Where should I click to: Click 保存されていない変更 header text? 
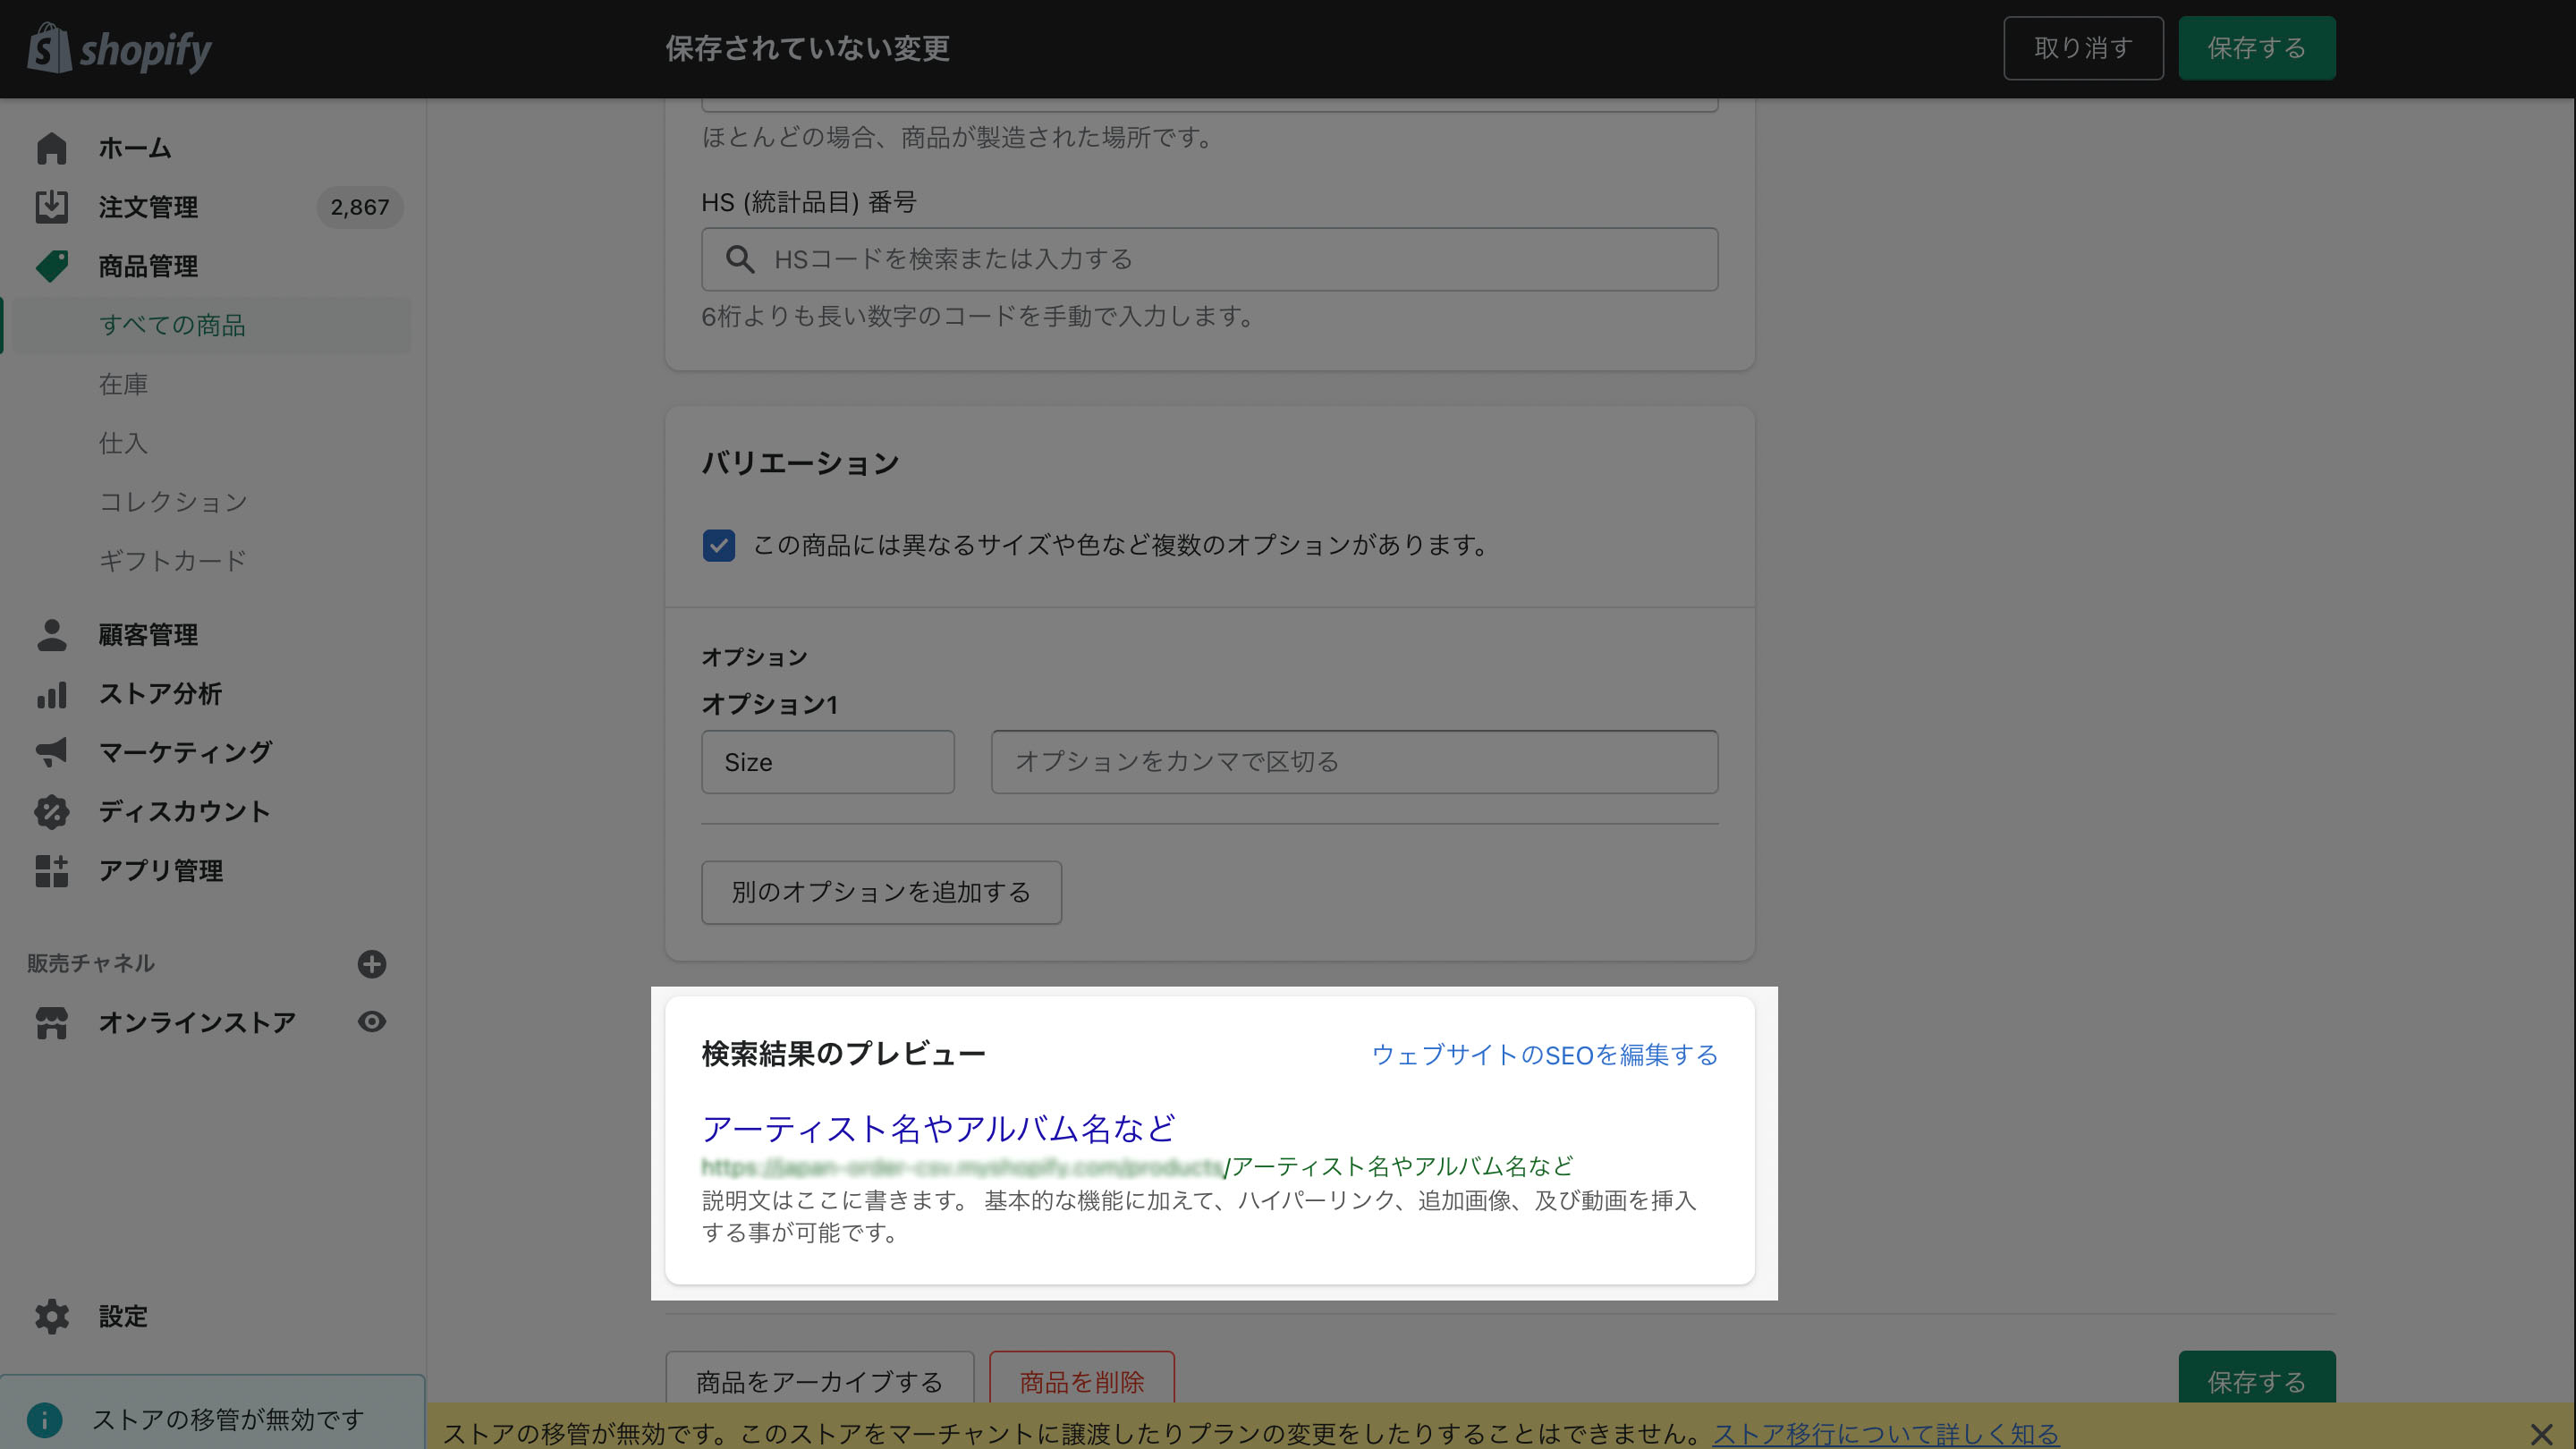[808, 48]
